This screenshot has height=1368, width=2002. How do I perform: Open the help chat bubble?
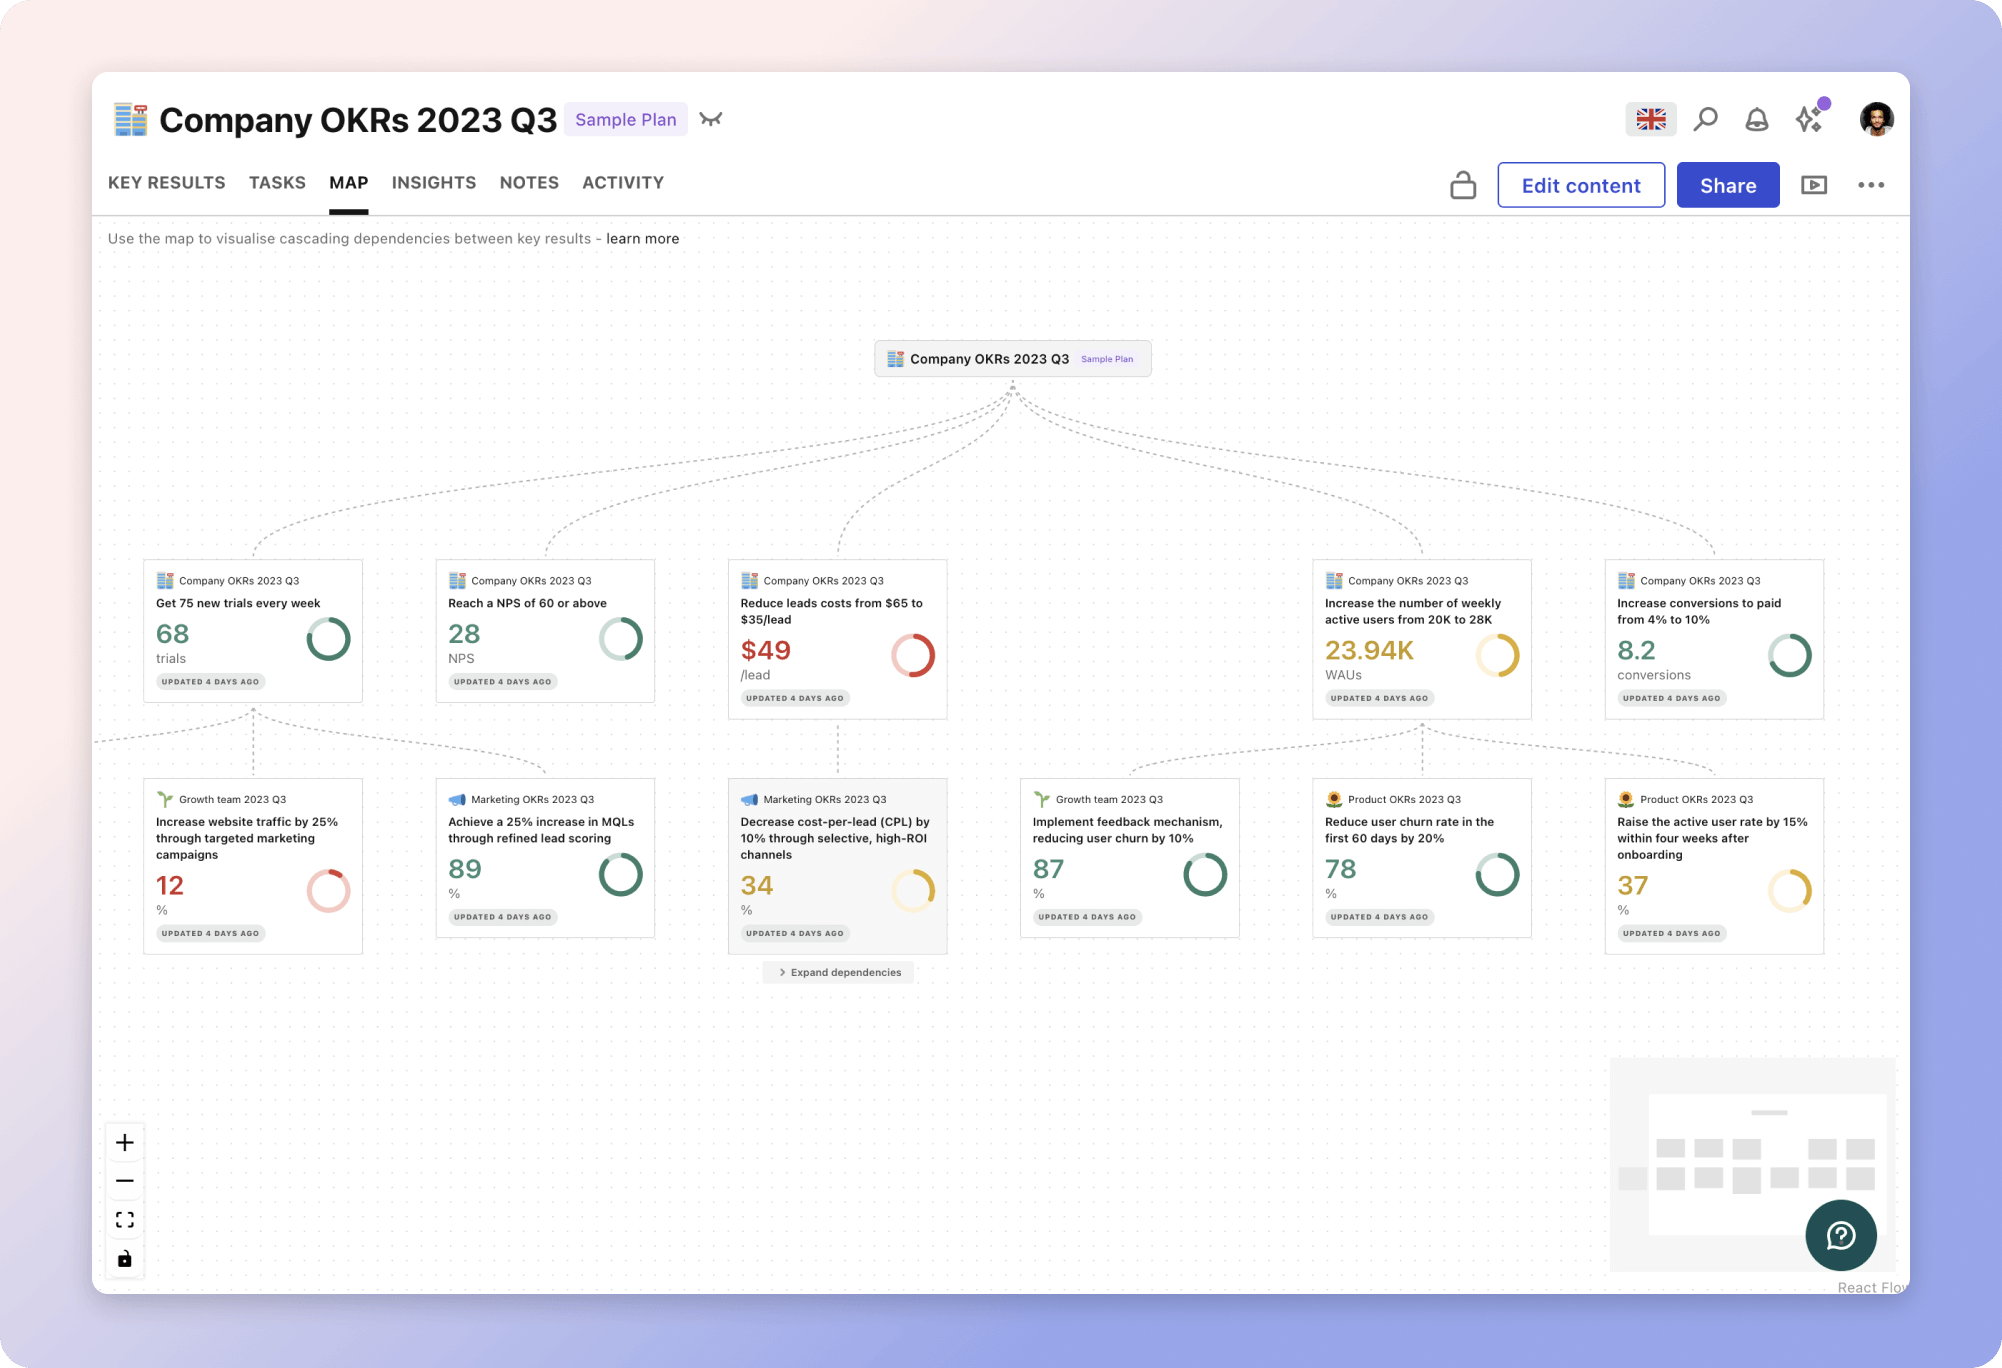point(1840,1235)
